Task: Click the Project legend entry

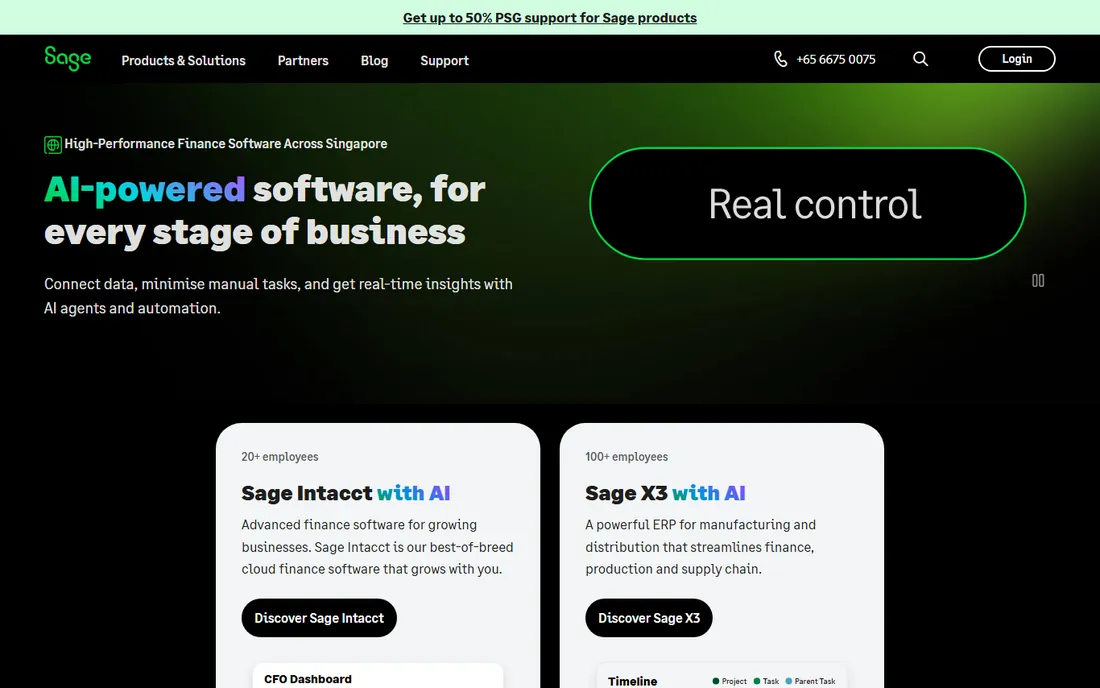Action: (x=730, y=681)
